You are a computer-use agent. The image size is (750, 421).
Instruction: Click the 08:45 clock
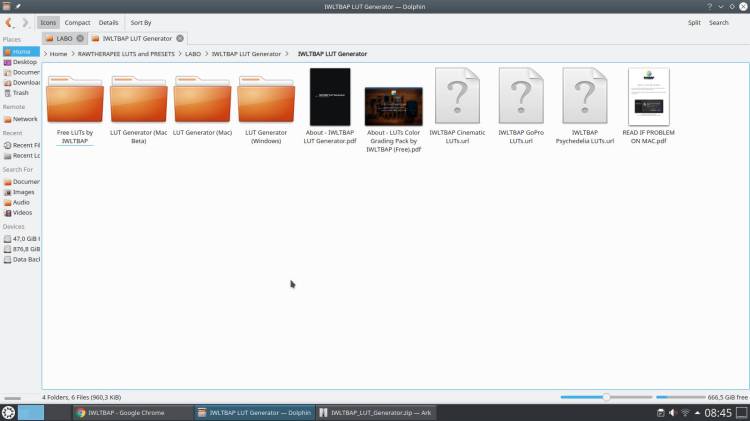pyautogui.click(x=717, y=413)
